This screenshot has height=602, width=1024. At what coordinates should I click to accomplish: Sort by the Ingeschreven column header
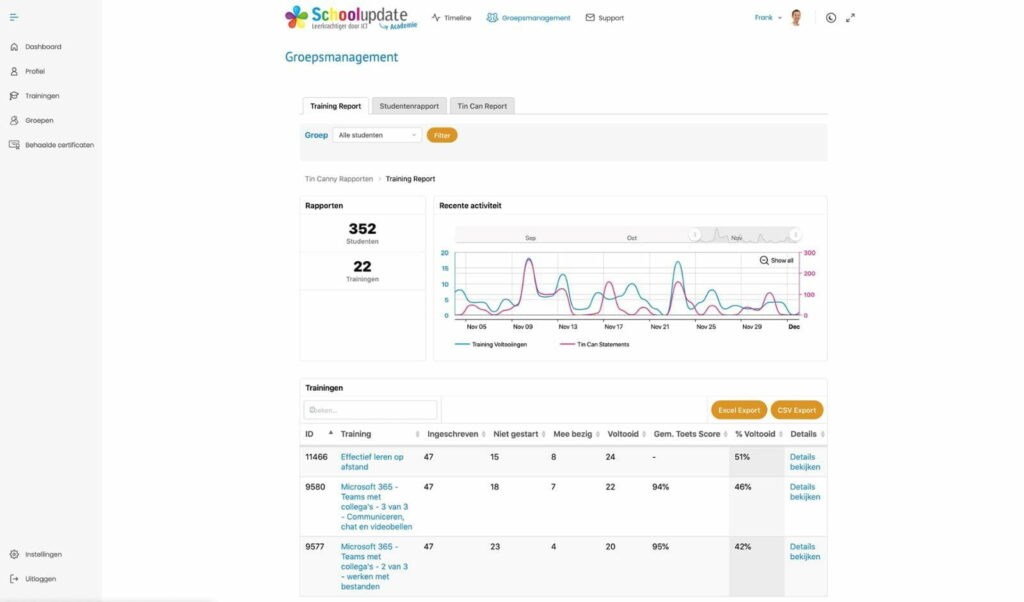tap(456, 434)
